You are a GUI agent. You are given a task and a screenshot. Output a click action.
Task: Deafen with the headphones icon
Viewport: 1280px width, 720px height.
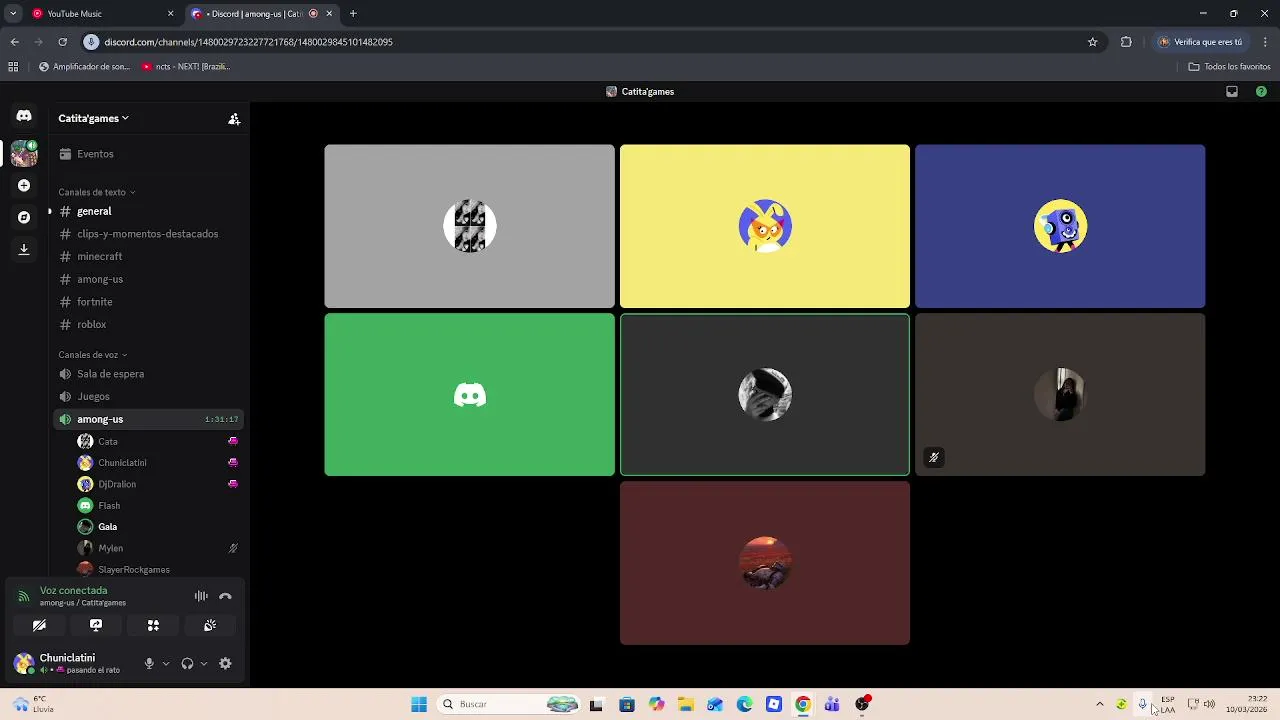pos(187,663)
